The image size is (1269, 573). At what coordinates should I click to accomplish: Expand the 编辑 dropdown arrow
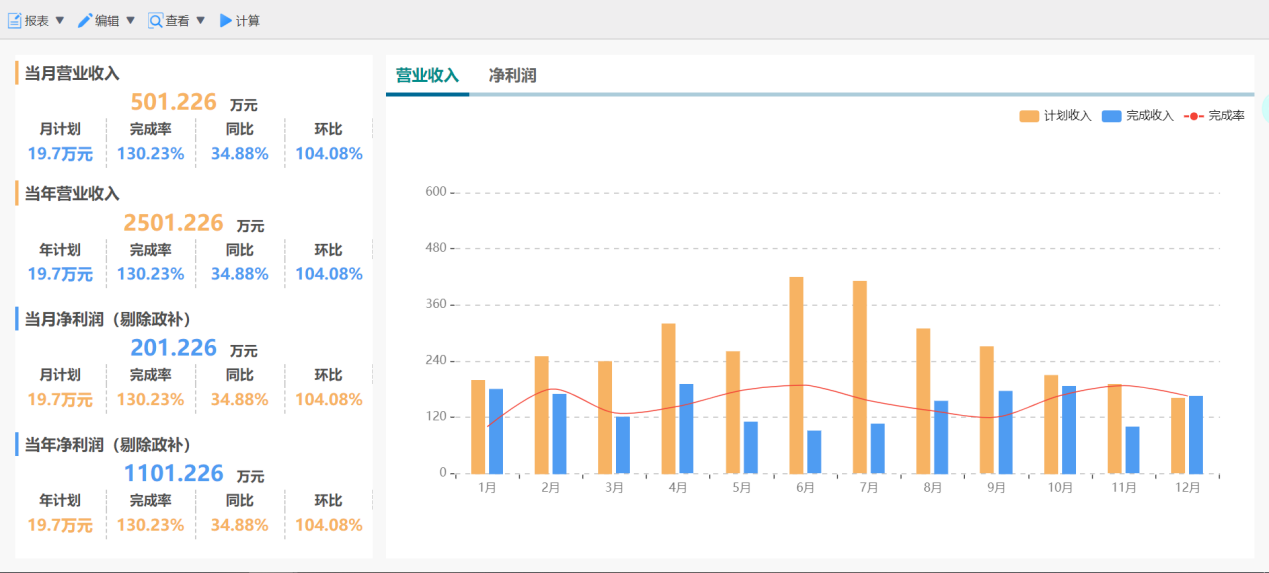coord(130,20)
